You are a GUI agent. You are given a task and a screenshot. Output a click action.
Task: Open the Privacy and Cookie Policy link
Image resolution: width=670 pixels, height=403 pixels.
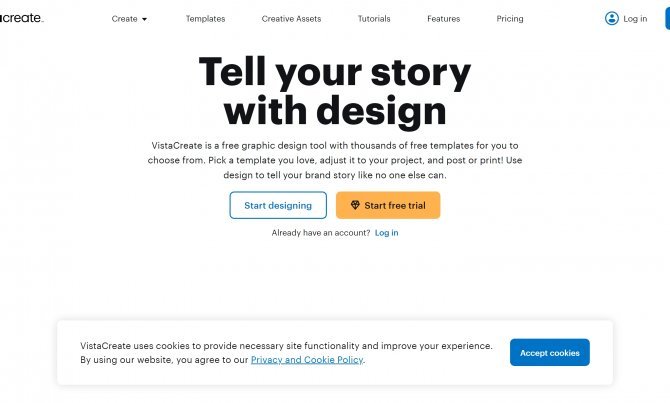(307, 360)
